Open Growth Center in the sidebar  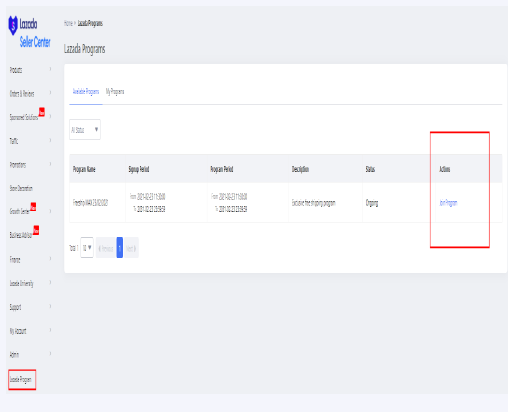(19, 211)
